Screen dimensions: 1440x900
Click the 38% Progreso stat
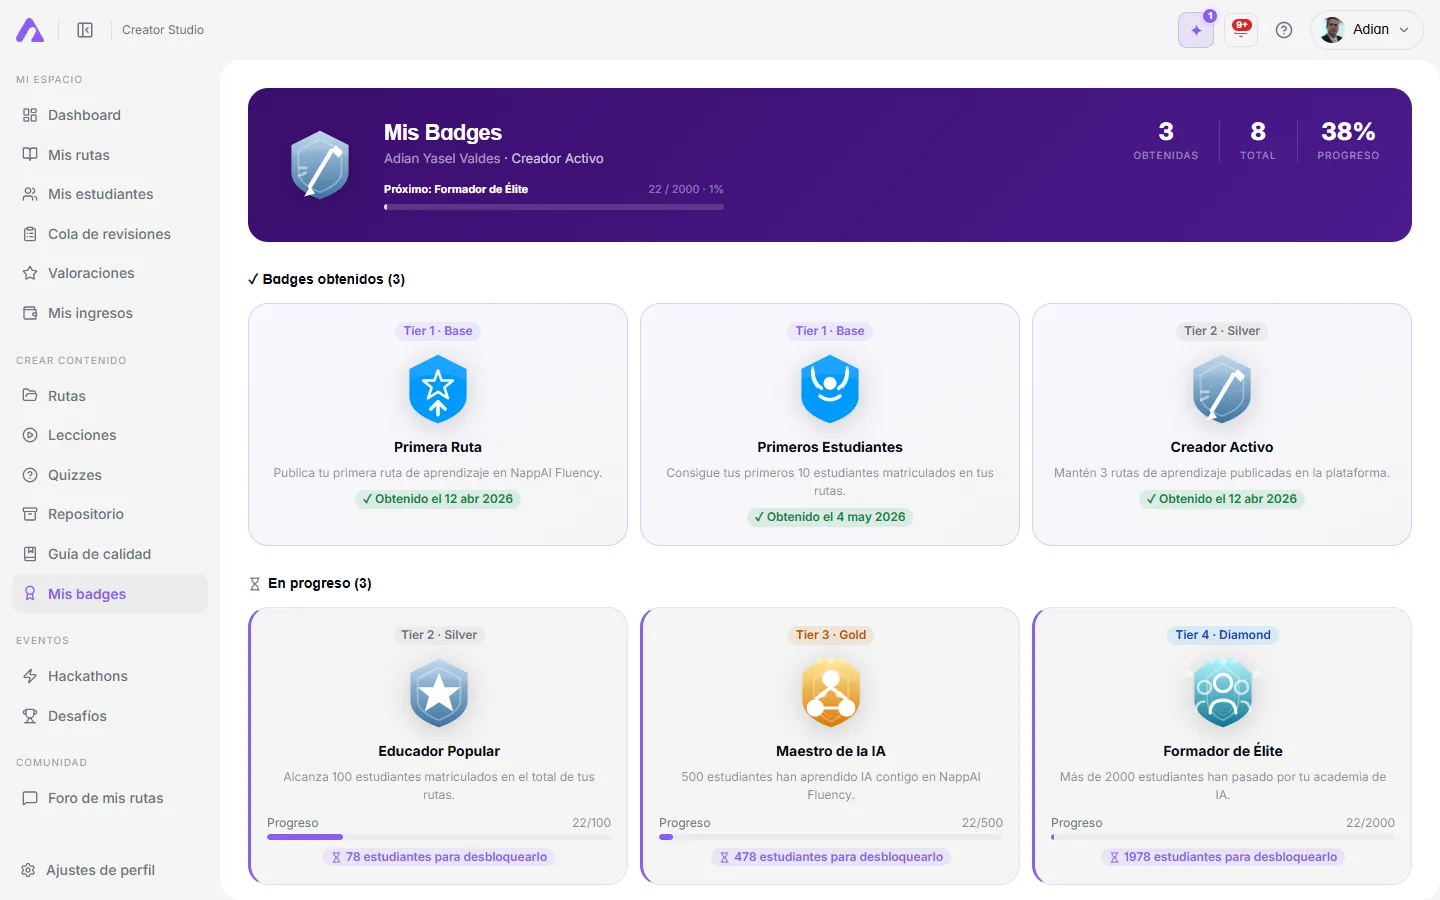coord(1348,140)
